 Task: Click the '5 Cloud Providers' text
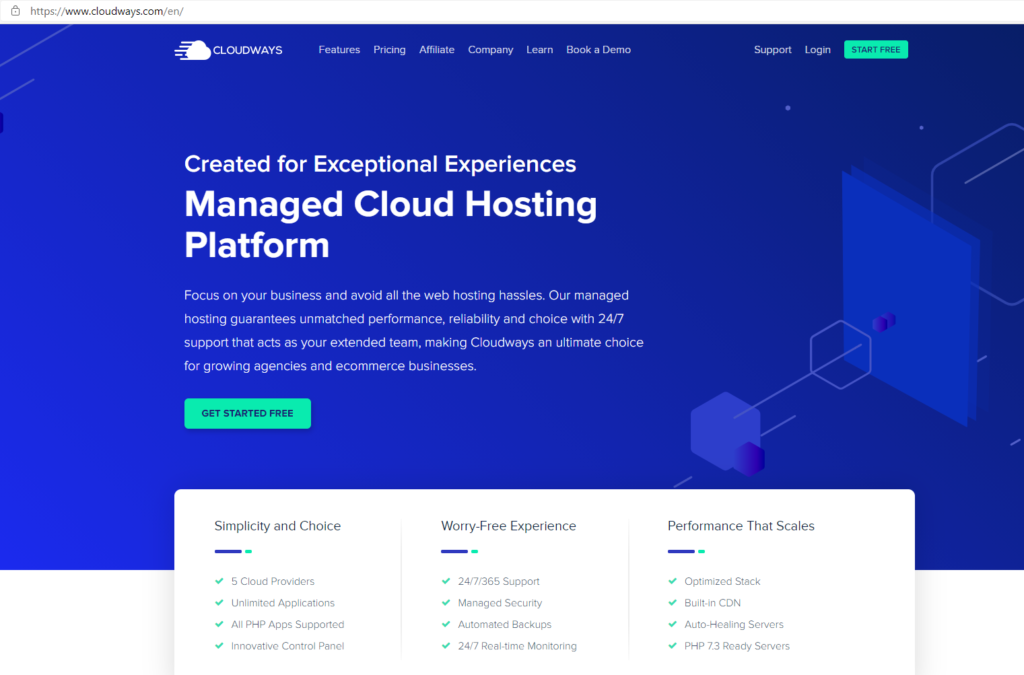(272, 581)
